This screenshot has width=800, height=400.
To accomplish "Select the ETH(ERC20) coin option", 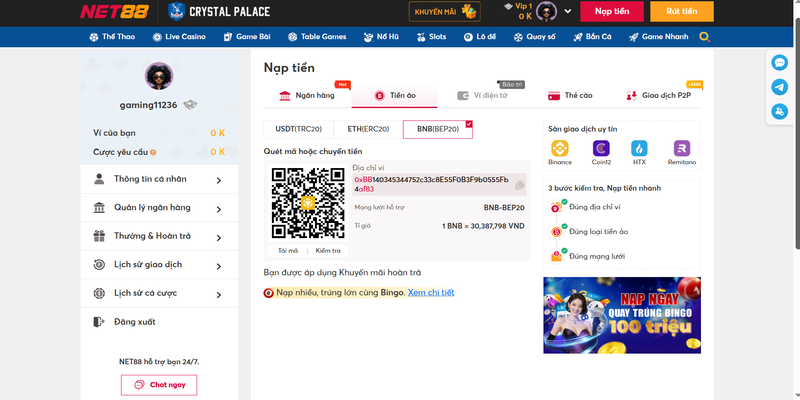I will point(368,130).
